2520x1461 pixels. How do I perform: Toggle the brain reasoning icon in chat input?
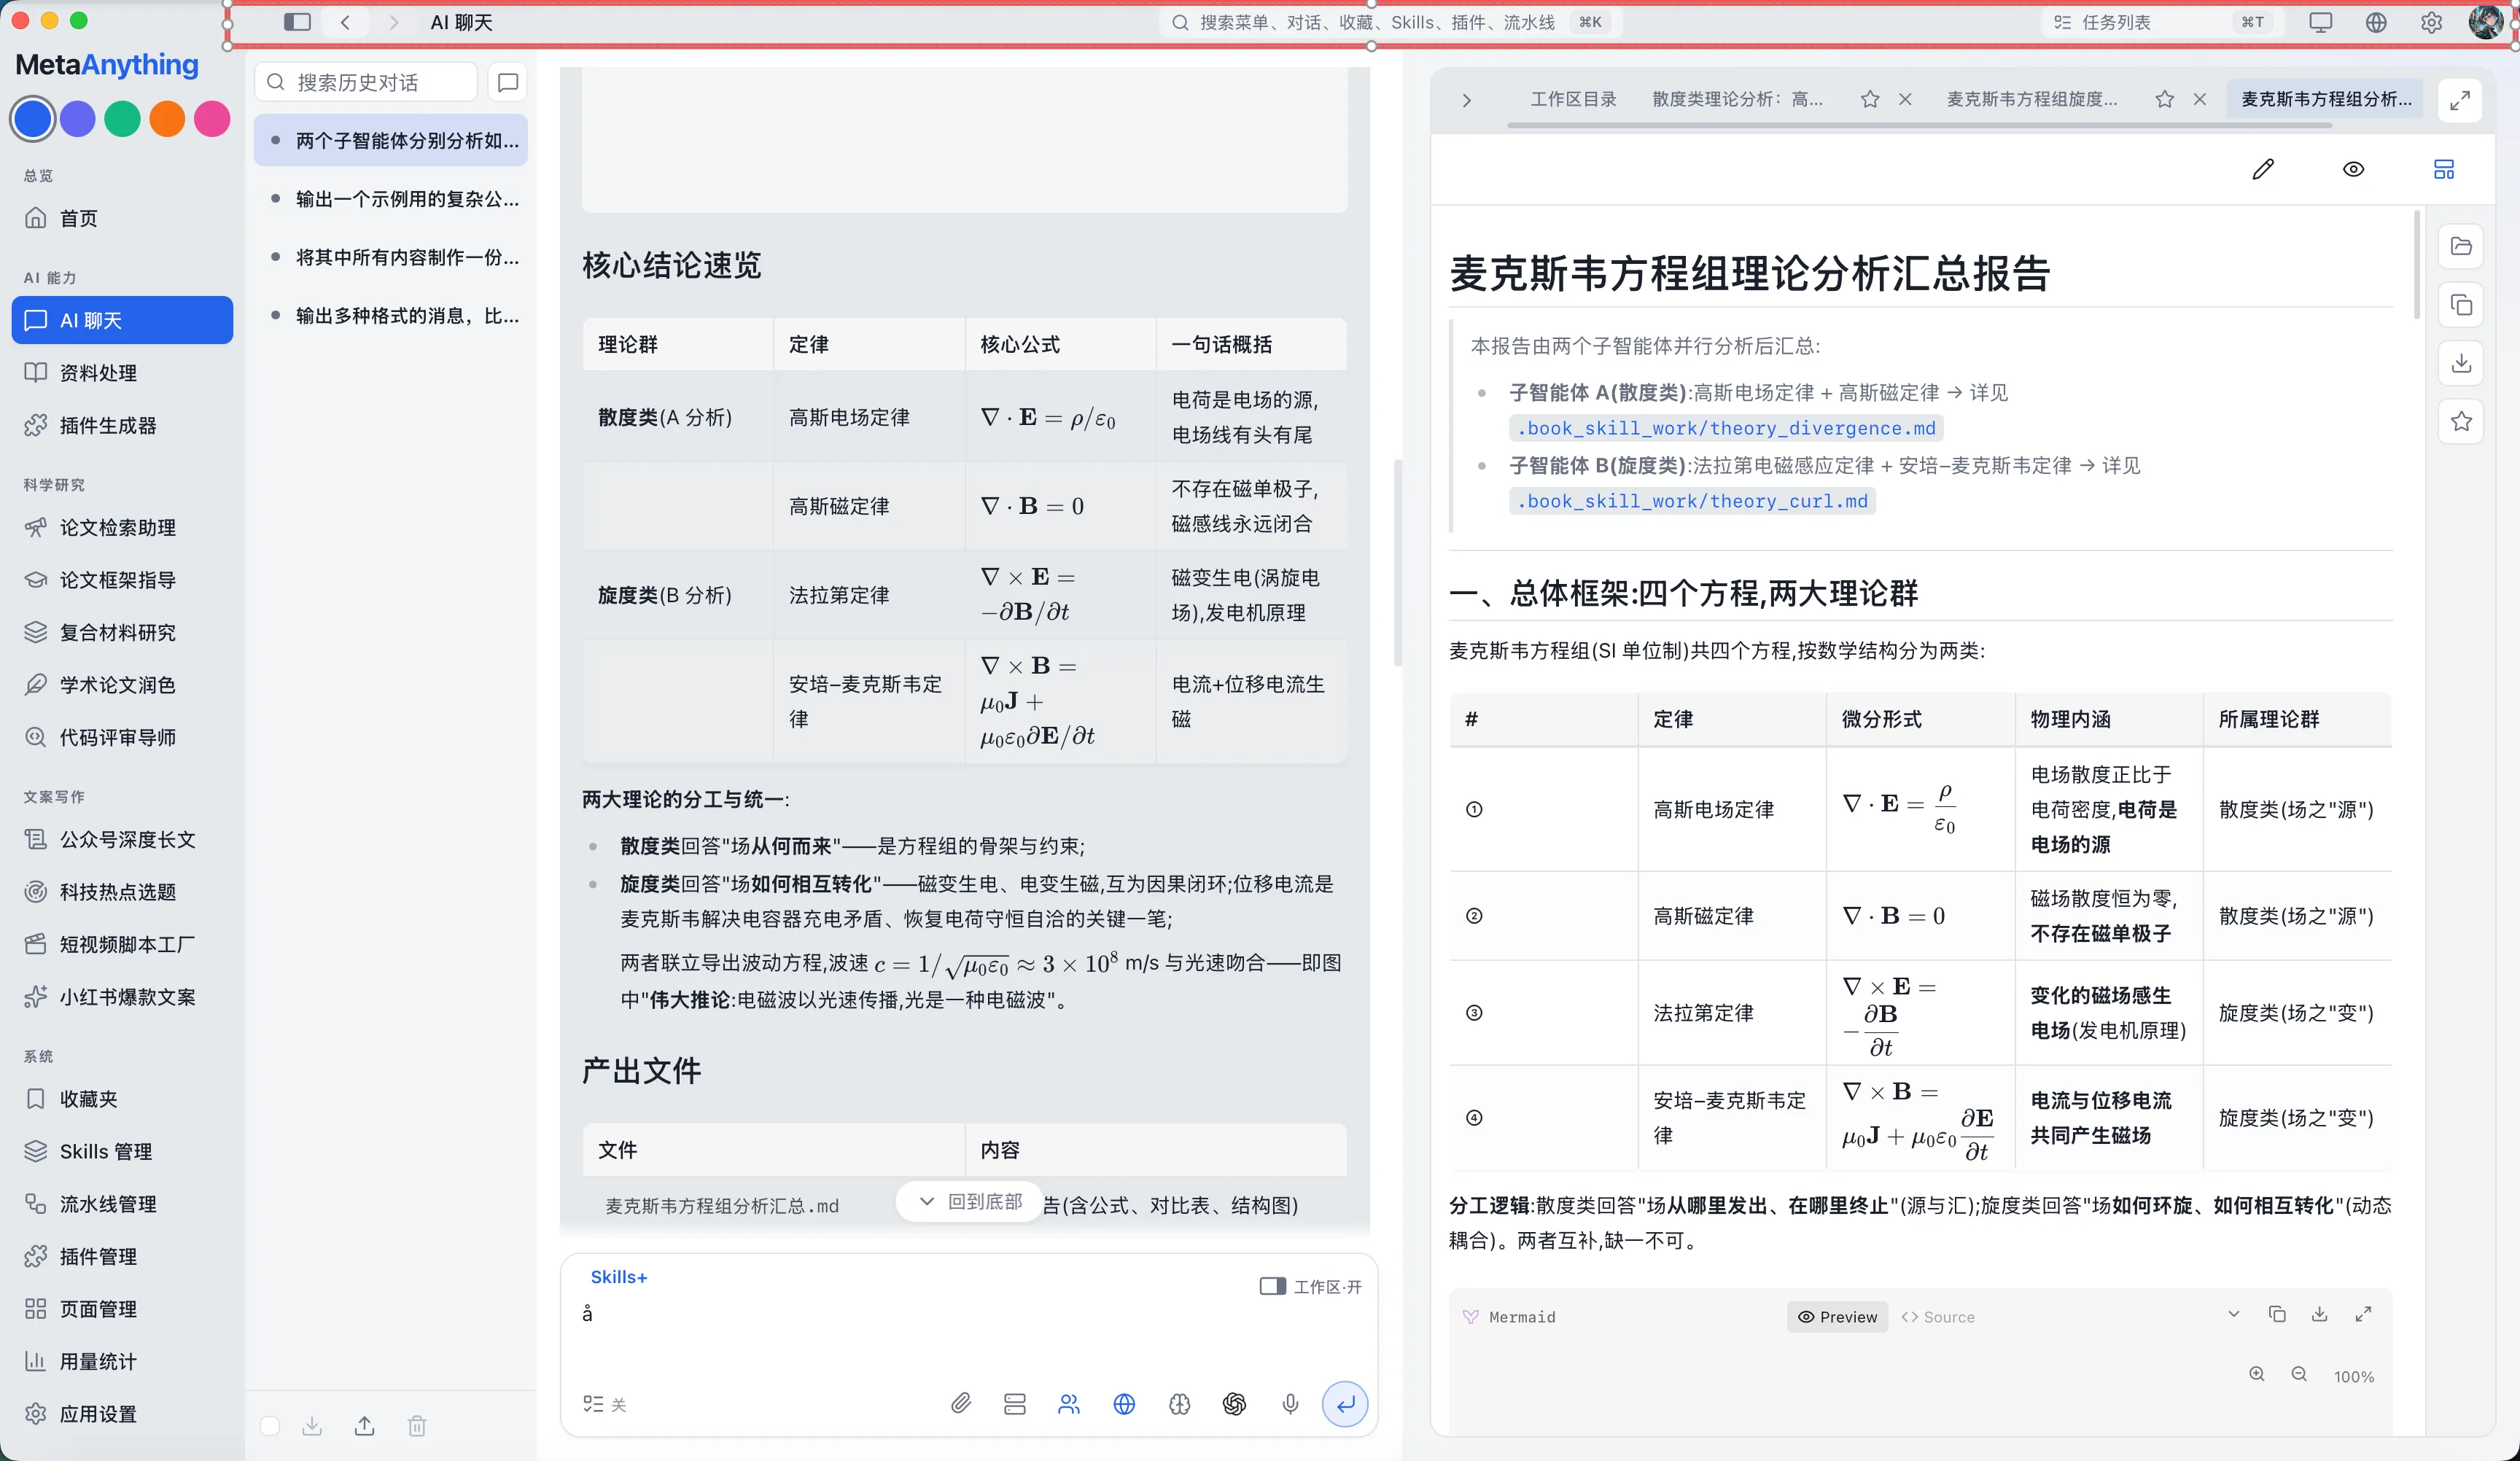point(1179,1404)
